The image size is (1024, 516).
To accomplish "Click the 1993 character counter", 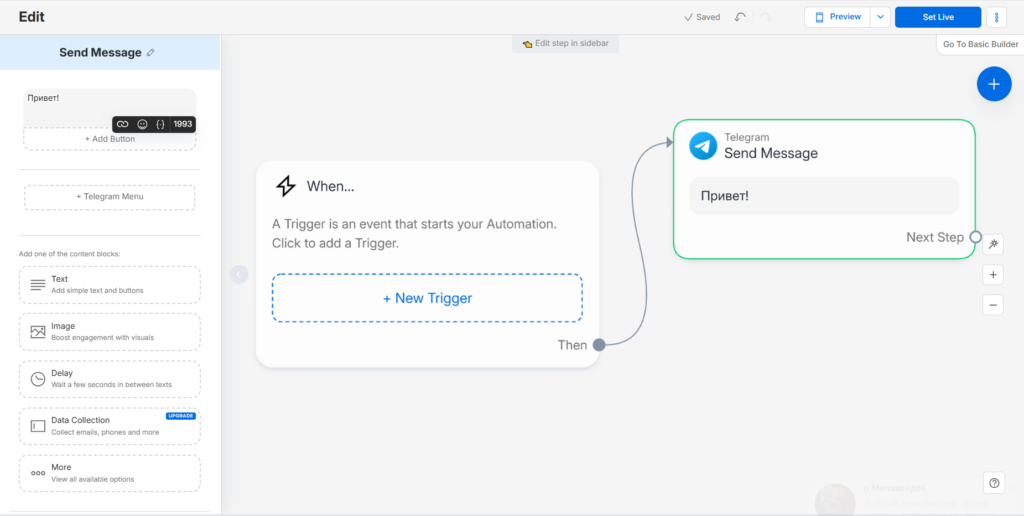I will (x=183, y=124).
